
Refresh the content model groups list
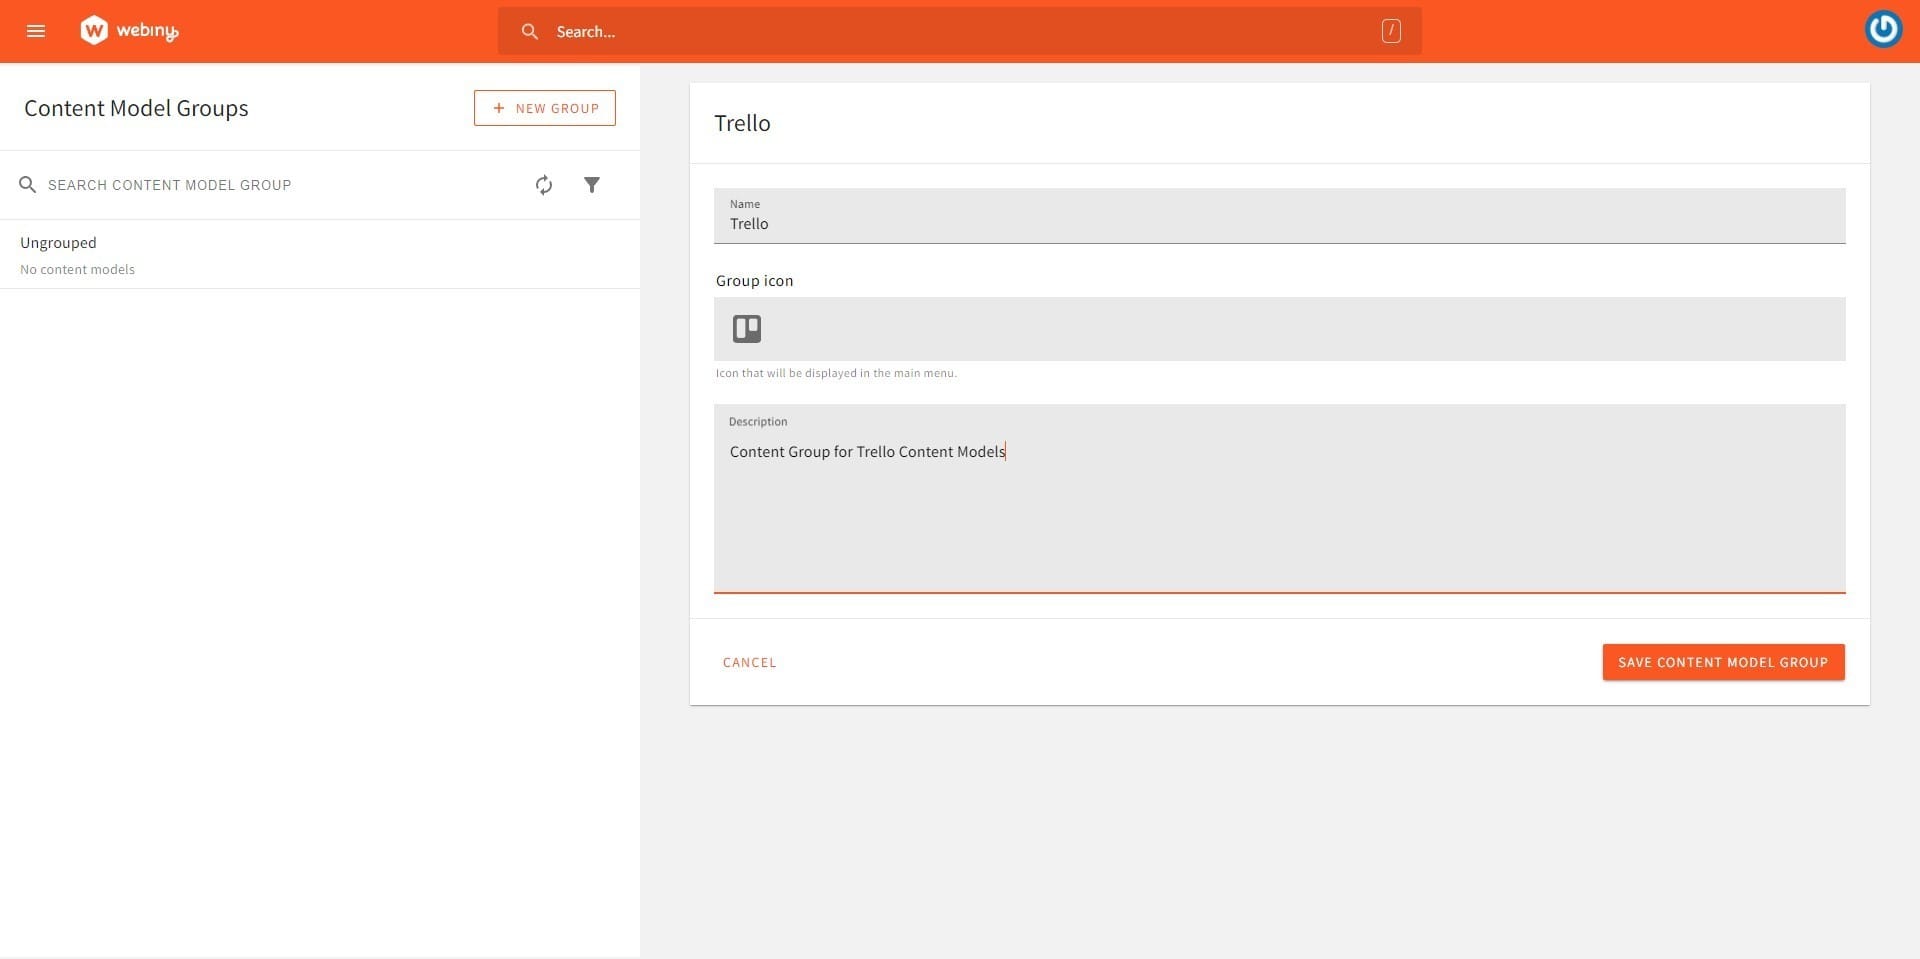[x=544, y=185]
